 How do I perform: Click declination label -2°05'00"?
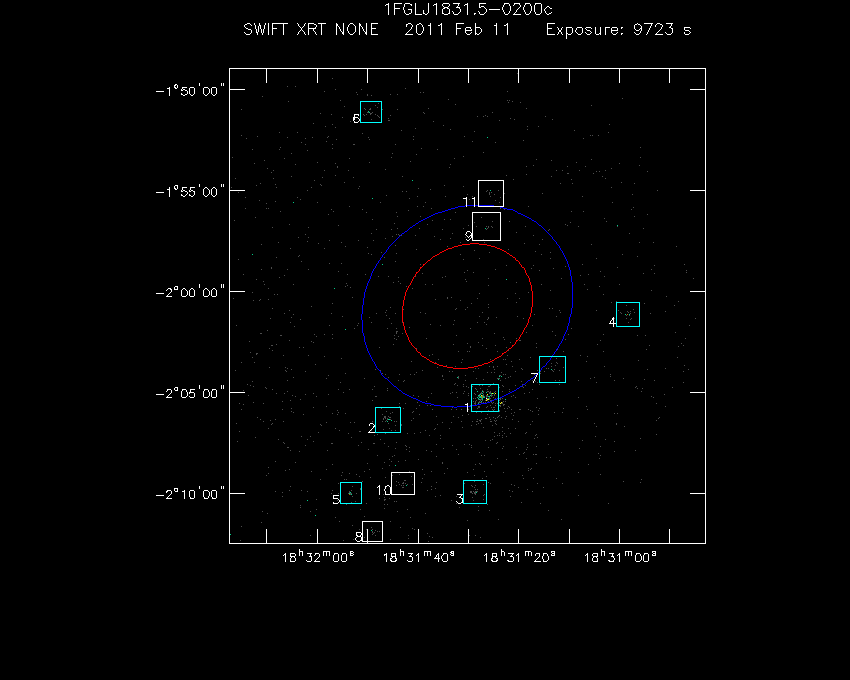point(190,393)
